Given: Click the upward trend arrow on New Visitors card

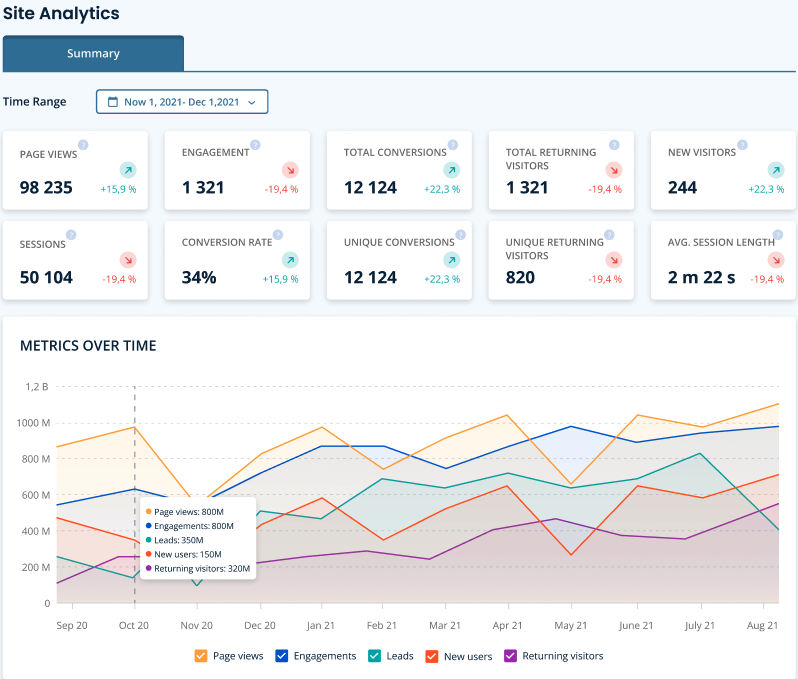Looking at the screenshot, I should 776,170.
